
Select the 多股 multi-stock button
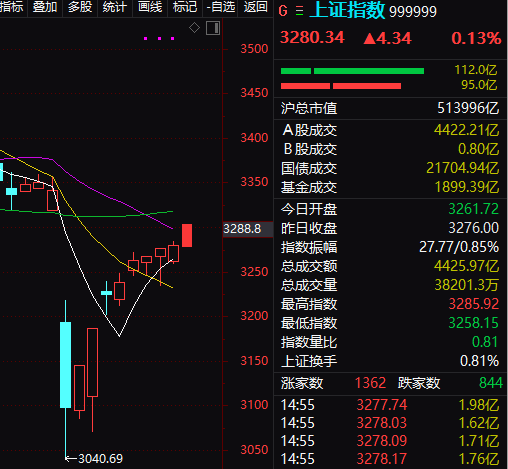(80, 7)
